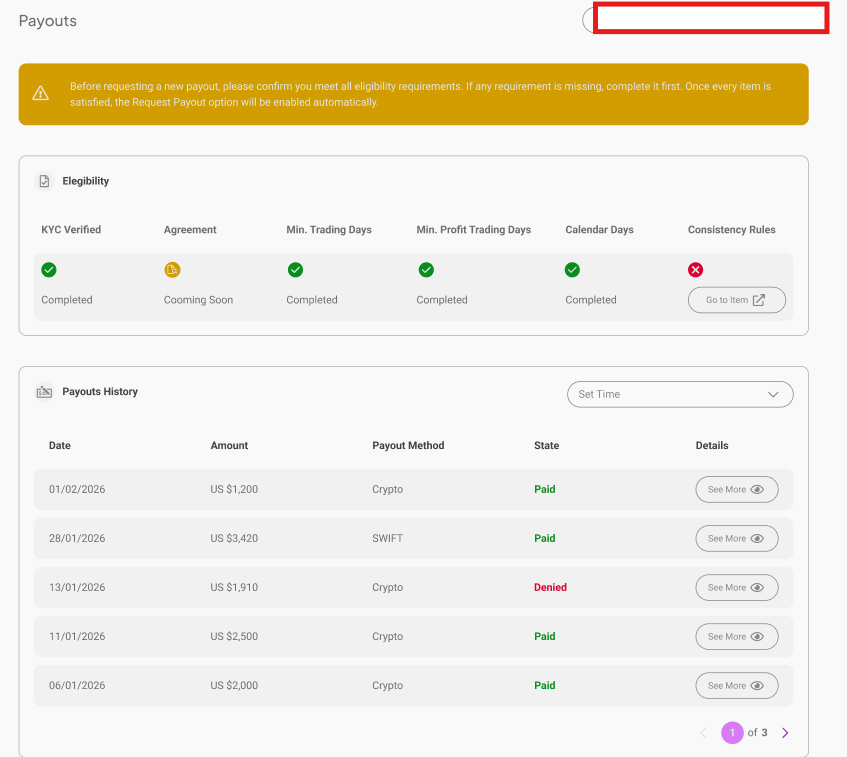
Task: Go to previous page of payouts
Action: tap(703, 733)
